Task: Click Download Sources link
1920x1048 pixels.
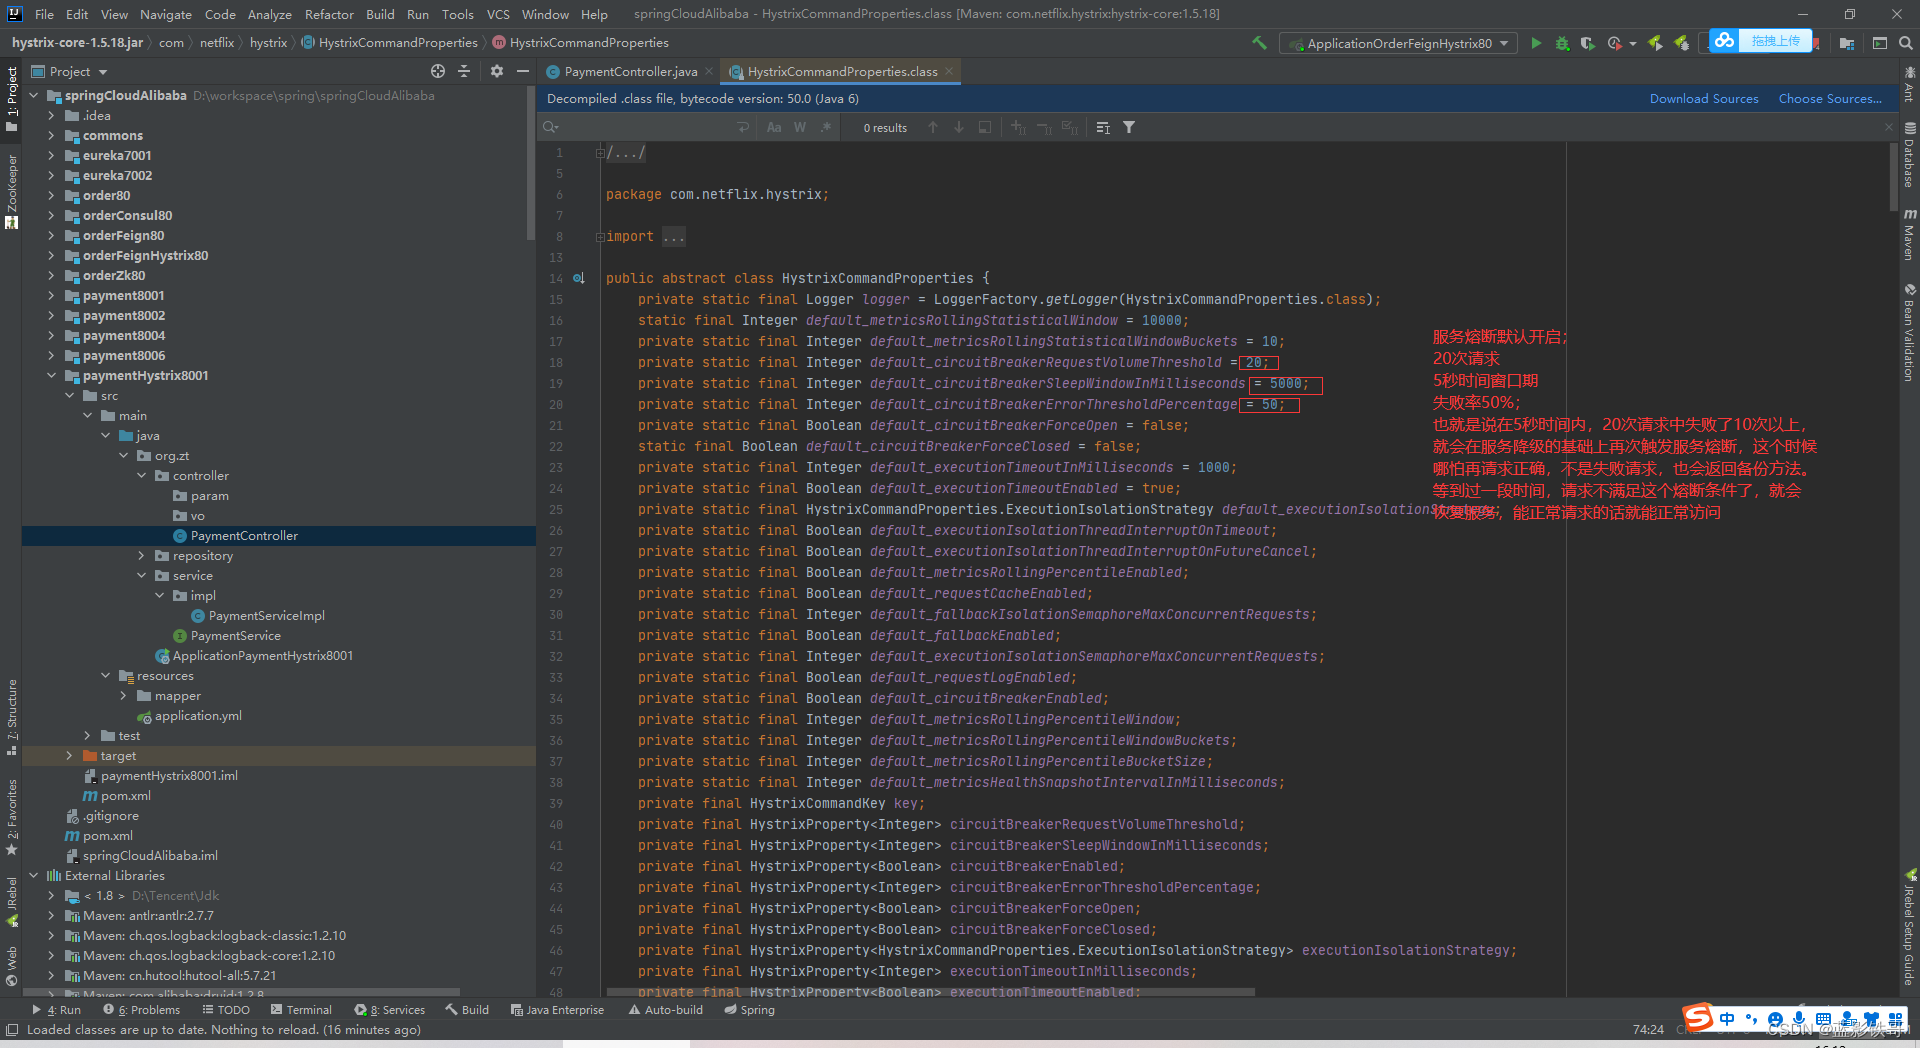Action: pos(1704,98)
